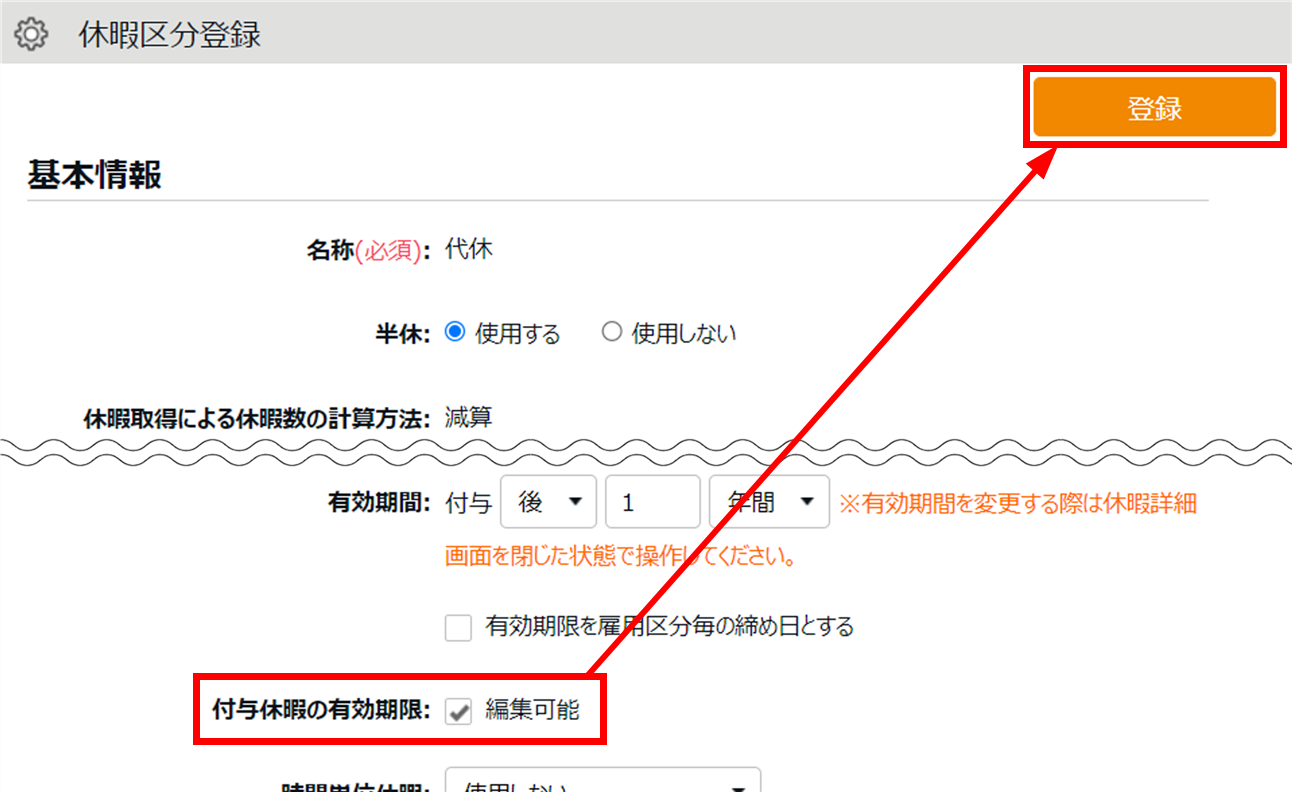Viewport: 1292px width, 792px height.
Task: Click the 基本情報 section heading
Action: click(x=94, y=175)
